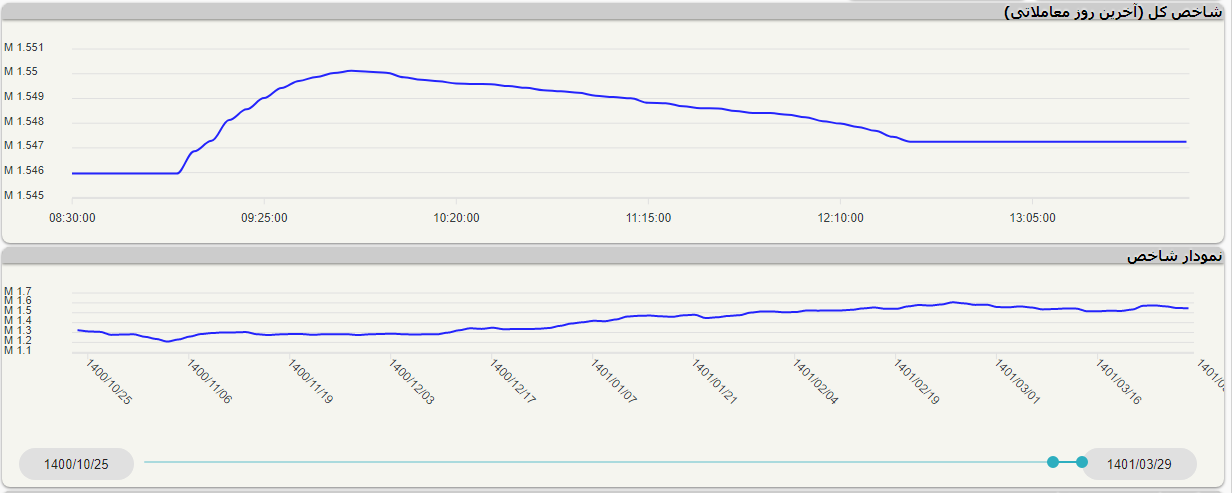
Task: Click the M 1.7 label on lower chart axis
Action: click(x=18, y=291)
